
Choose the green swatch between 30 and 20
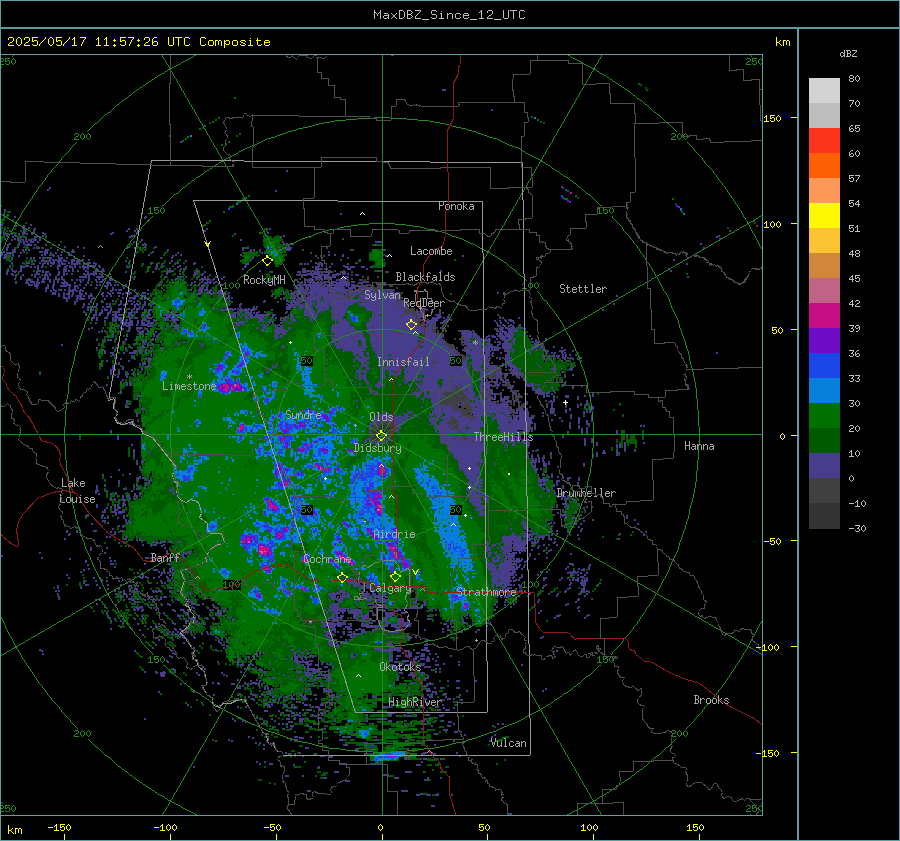tap(824, 416)
